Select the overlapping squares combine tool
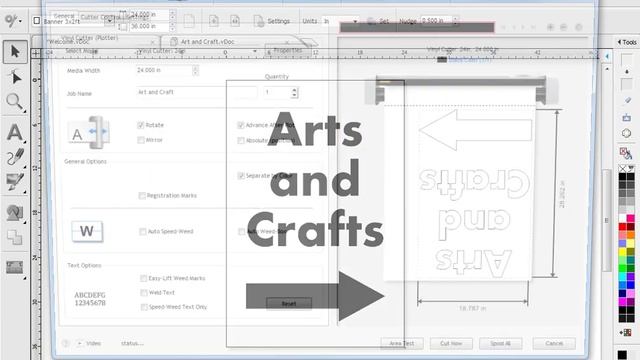 tap(15, 237)
